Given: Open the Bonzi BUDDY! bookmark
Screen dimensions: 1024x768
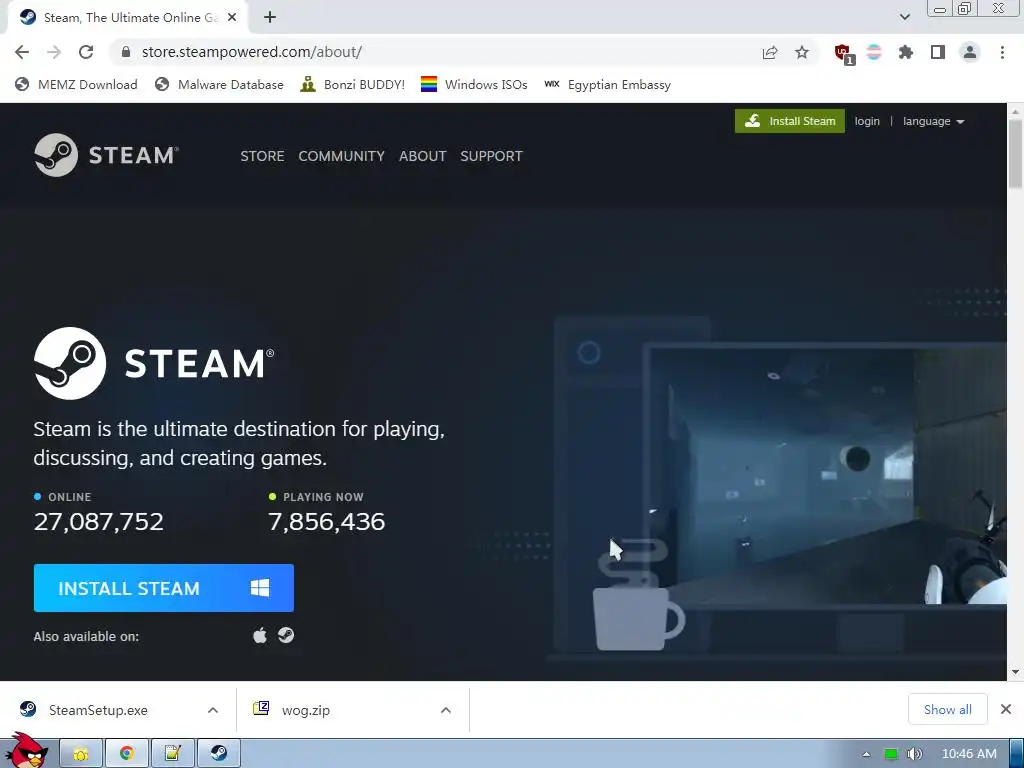Looking at the screenshot, I should click(353, 85).
